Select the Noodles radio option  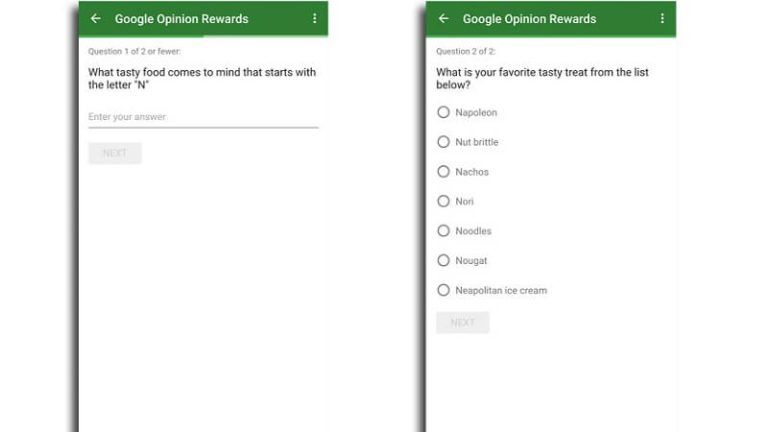[x=443, y=231]
